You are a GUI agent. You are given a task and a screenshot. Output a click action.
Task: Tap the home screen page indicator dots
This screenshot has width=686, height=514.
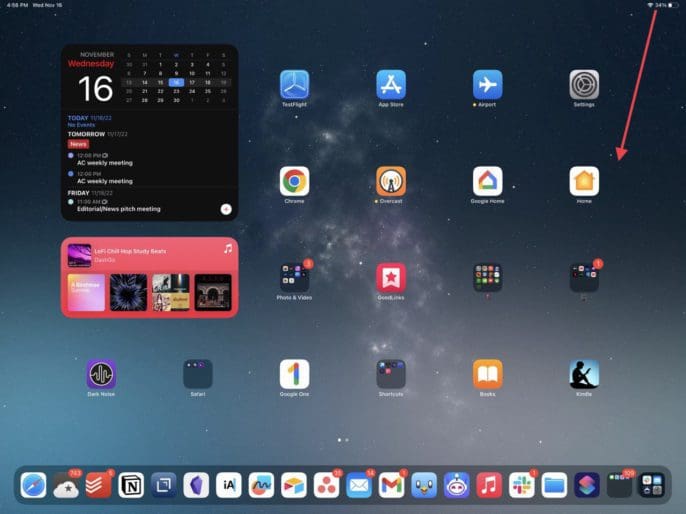click(x=343, y=440)
